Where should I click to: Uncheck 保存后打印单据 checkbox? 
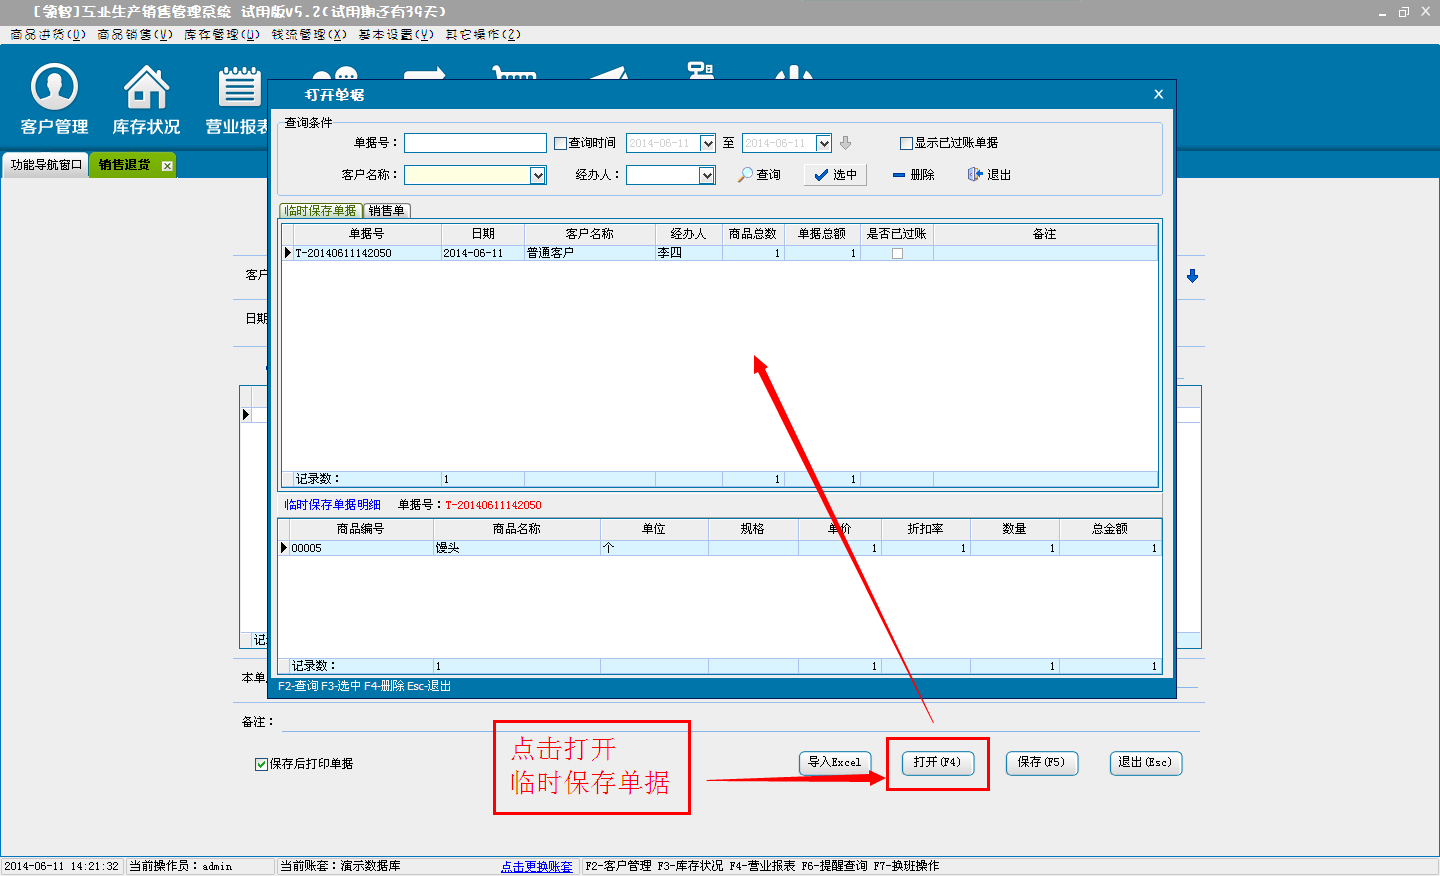point(261,764)
